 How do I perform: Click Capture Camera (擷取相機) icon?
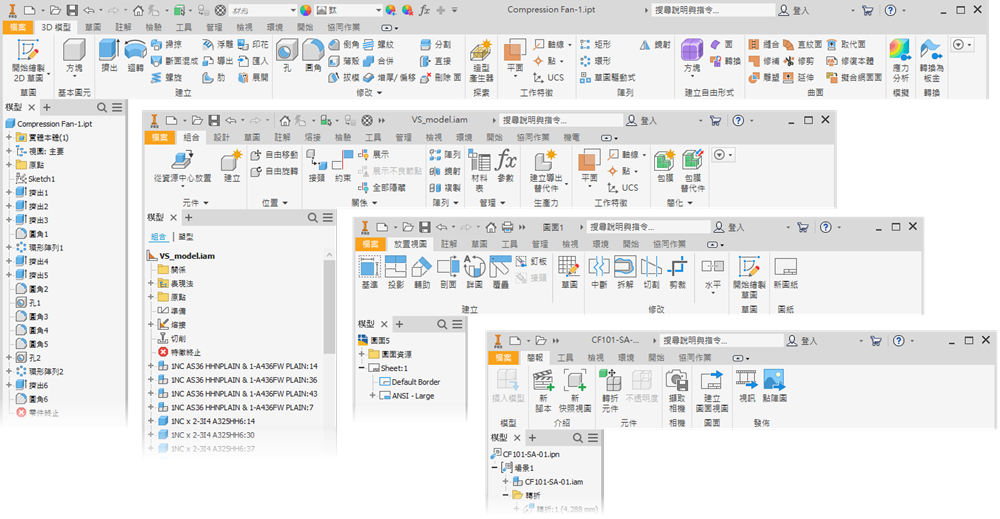pos(677,391)
